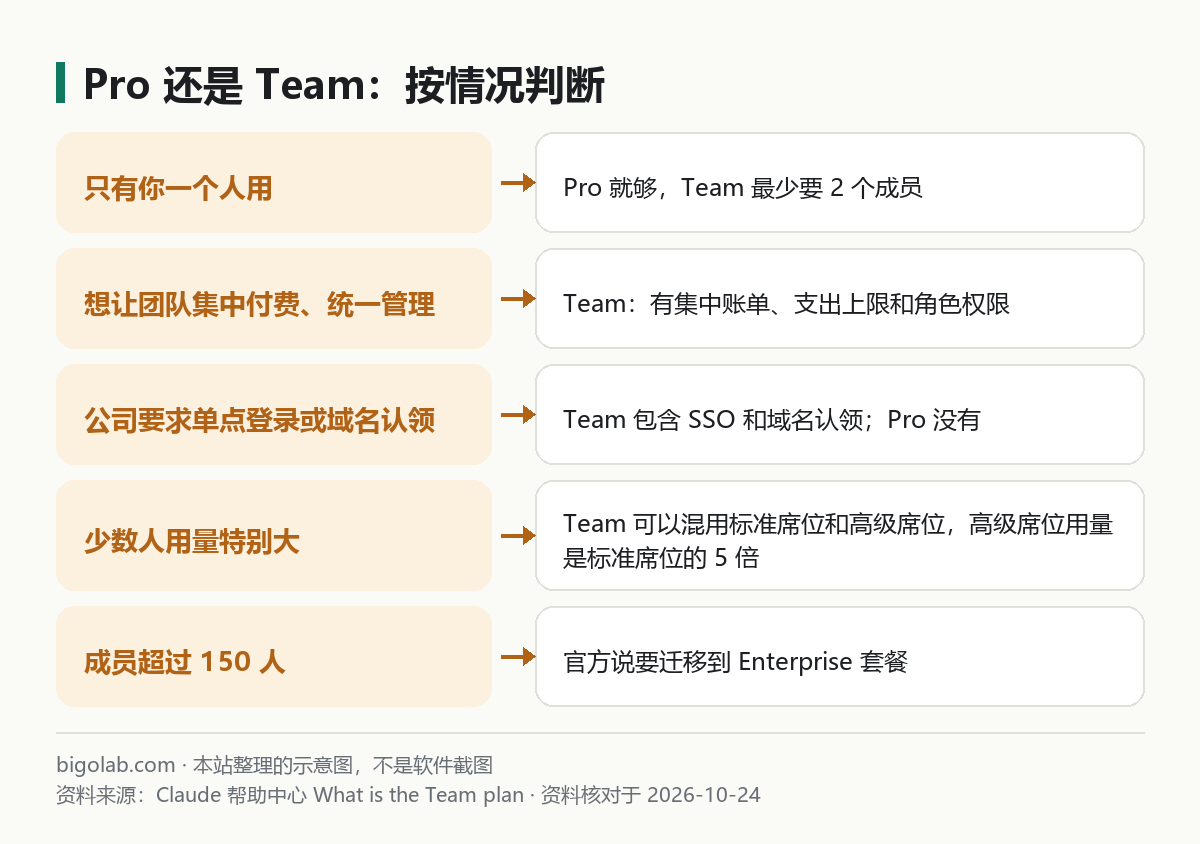1200x844 pixels.
Task: Select the "成员超过 150 人" card
Action: point(274,657)
